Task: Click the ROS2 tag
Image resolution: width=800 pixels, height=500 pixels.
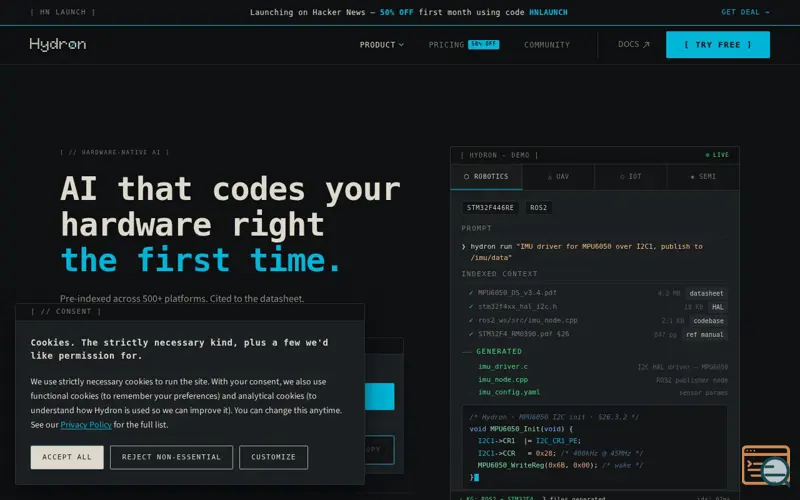Action: (538, 208)
